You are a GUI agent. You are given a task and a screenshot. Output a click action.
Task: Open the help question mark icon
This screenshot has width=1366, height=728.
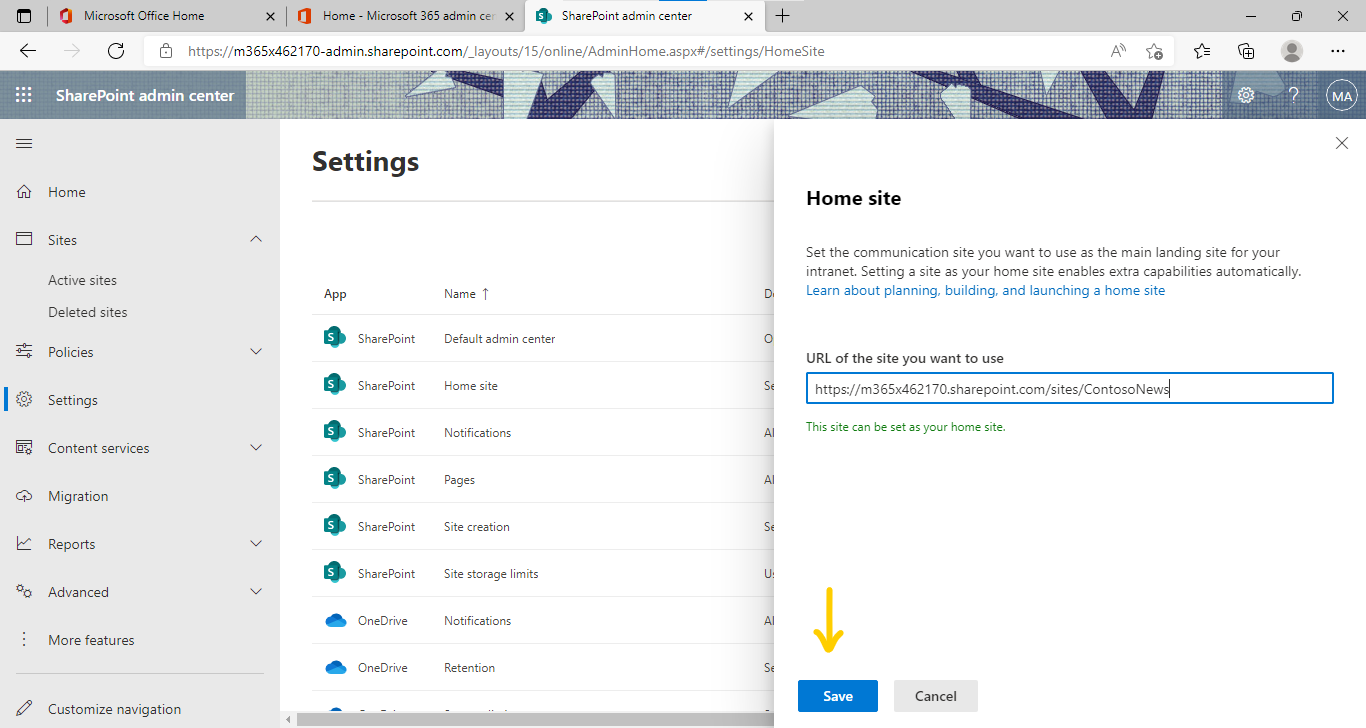(x=1293, y=95)
